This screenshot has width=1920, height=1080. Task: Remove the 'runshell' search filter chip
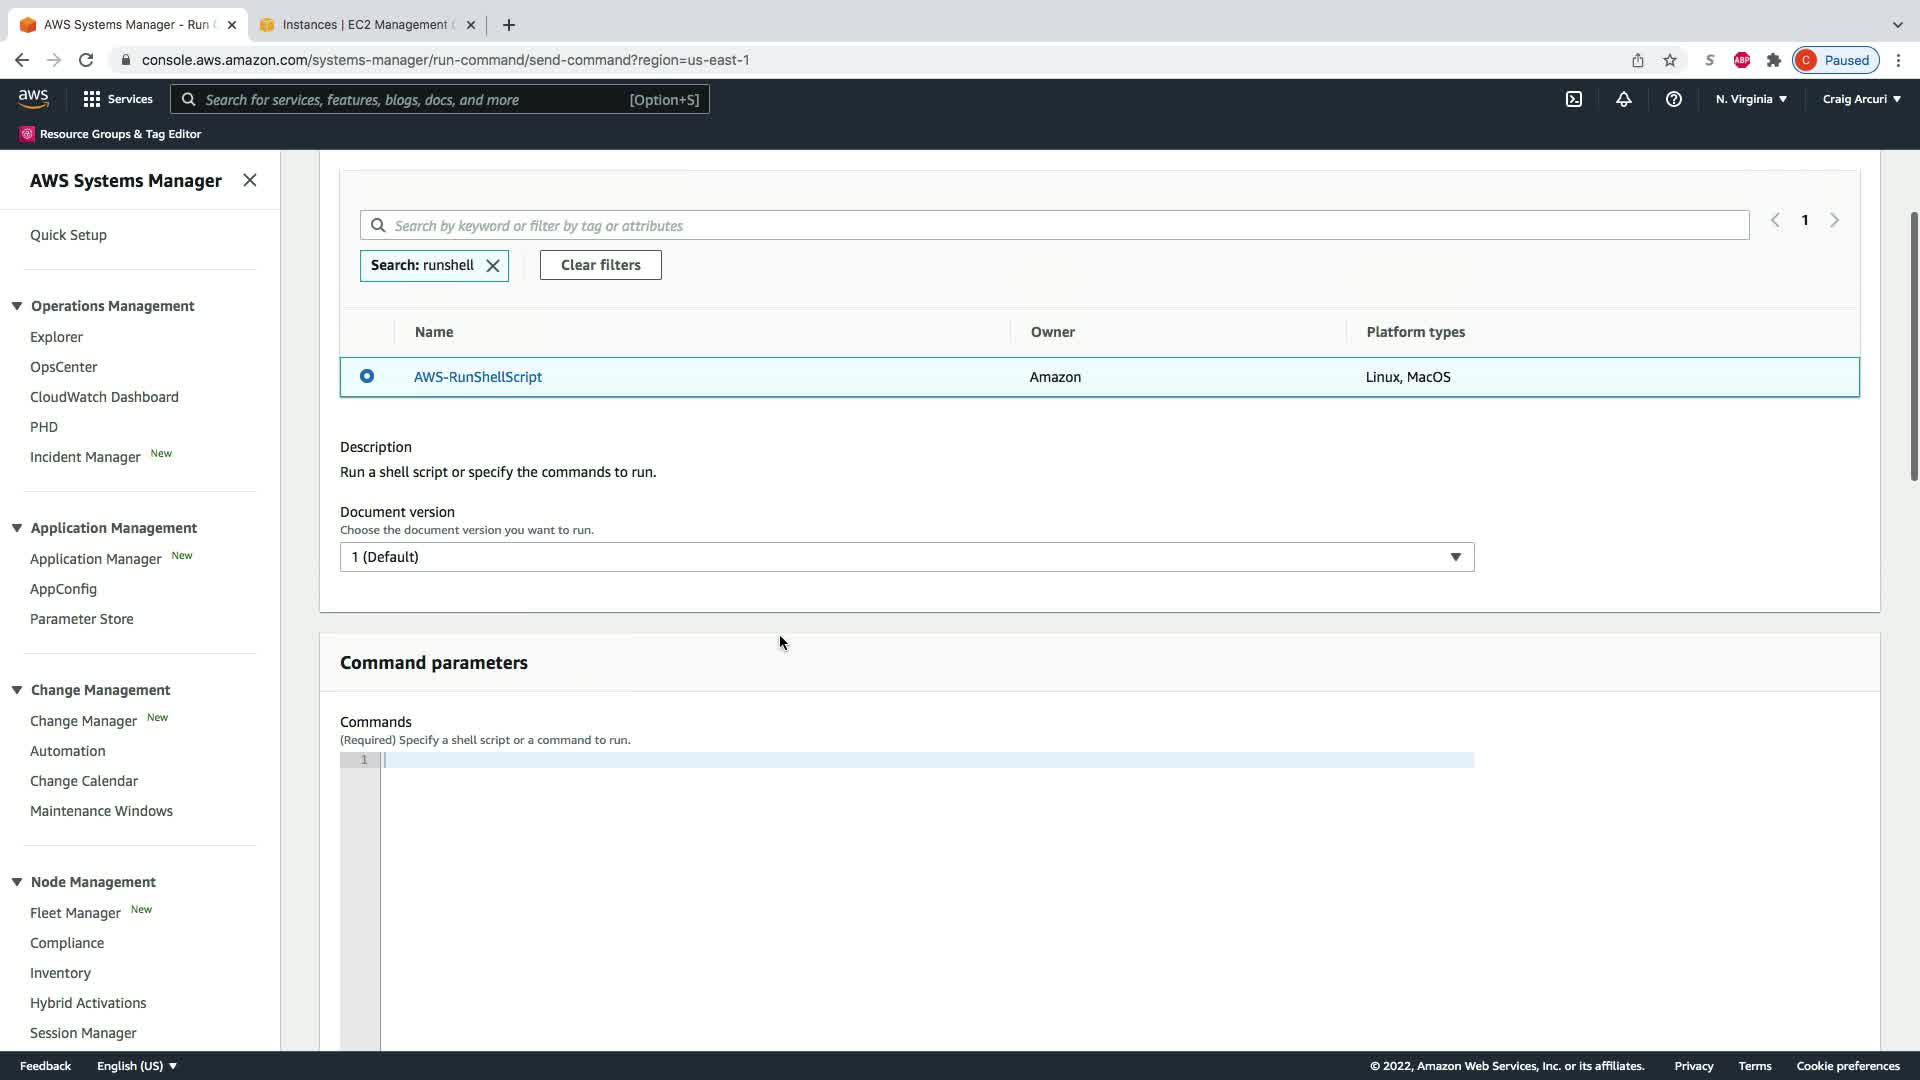tap(493, 266)
